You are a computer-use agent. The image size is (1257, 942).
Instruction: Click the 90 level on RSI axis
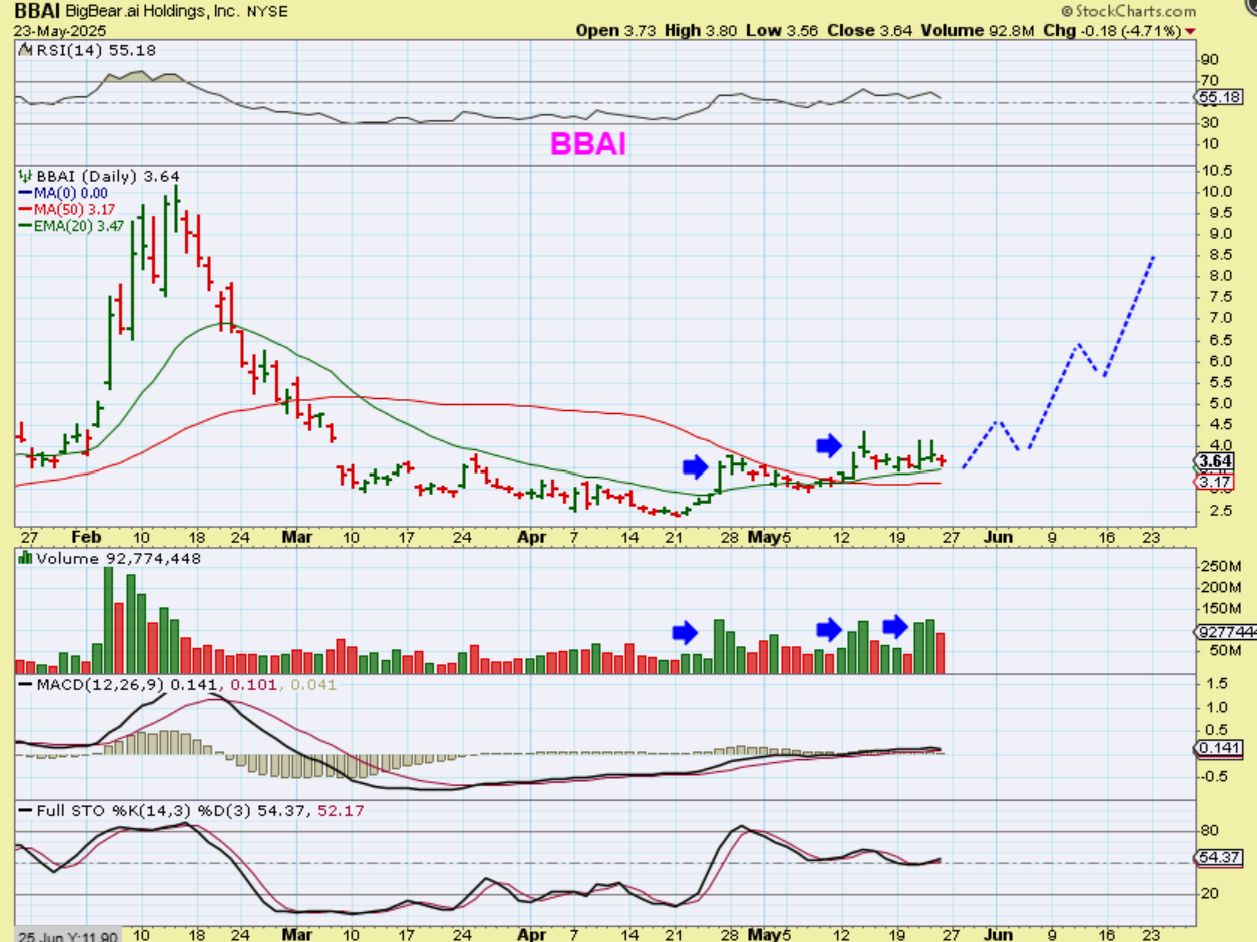[1212, 59]
